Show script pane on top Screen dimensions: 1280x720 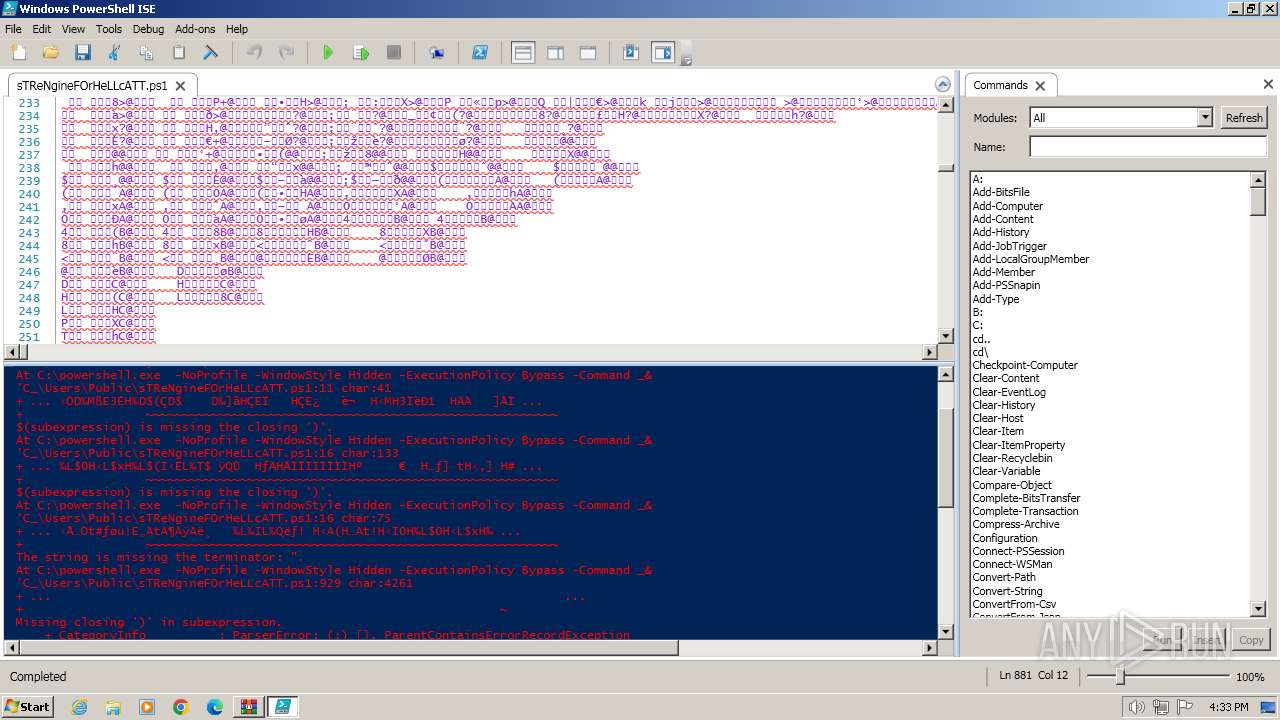tap(523, 52)
